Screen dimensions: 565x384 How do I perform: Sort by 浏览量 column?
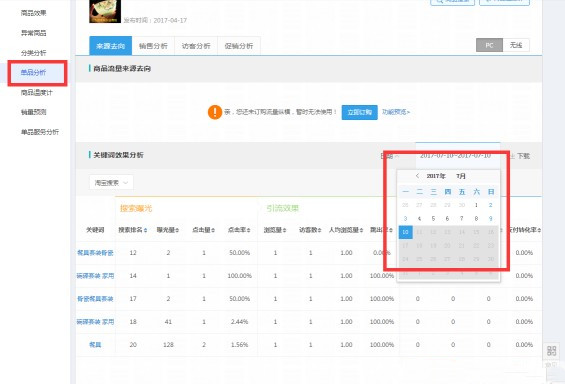coord(275,230)
